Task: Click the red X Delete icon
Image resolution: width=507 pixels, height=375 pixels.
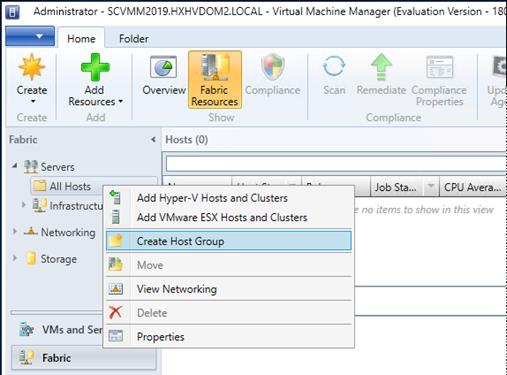Action: coord(115,312)
